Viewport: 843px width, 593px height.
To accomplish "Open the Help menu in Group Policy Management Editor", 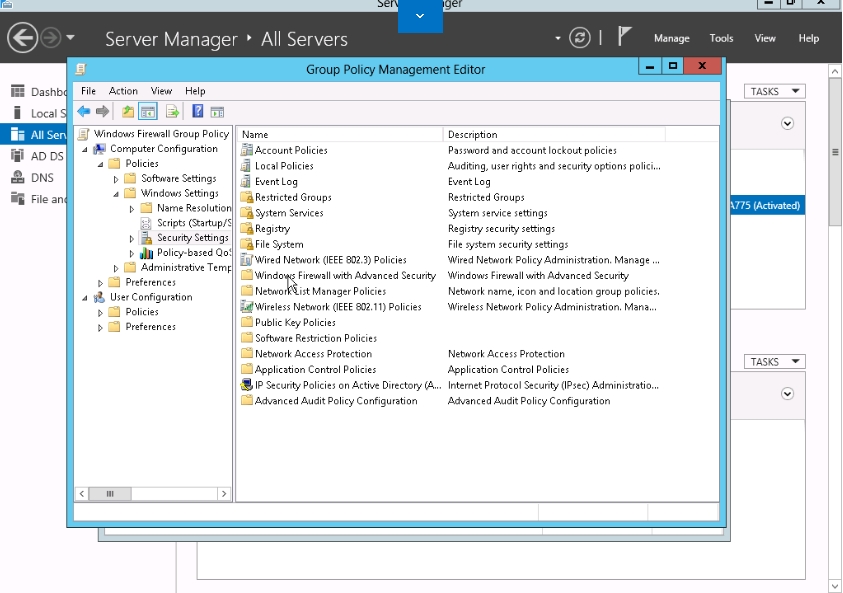I will tap(195, 91).
